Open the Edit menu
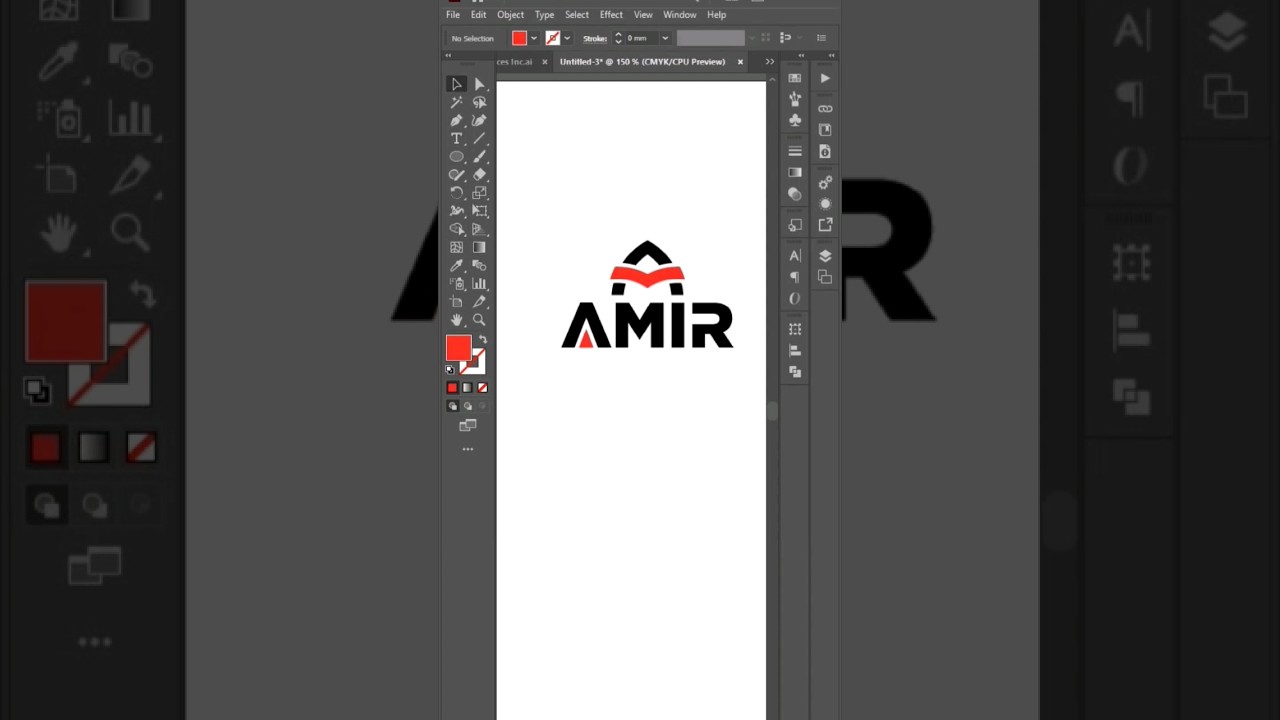The height and width of the screenshot is (720, 1280). pos(478,15)
